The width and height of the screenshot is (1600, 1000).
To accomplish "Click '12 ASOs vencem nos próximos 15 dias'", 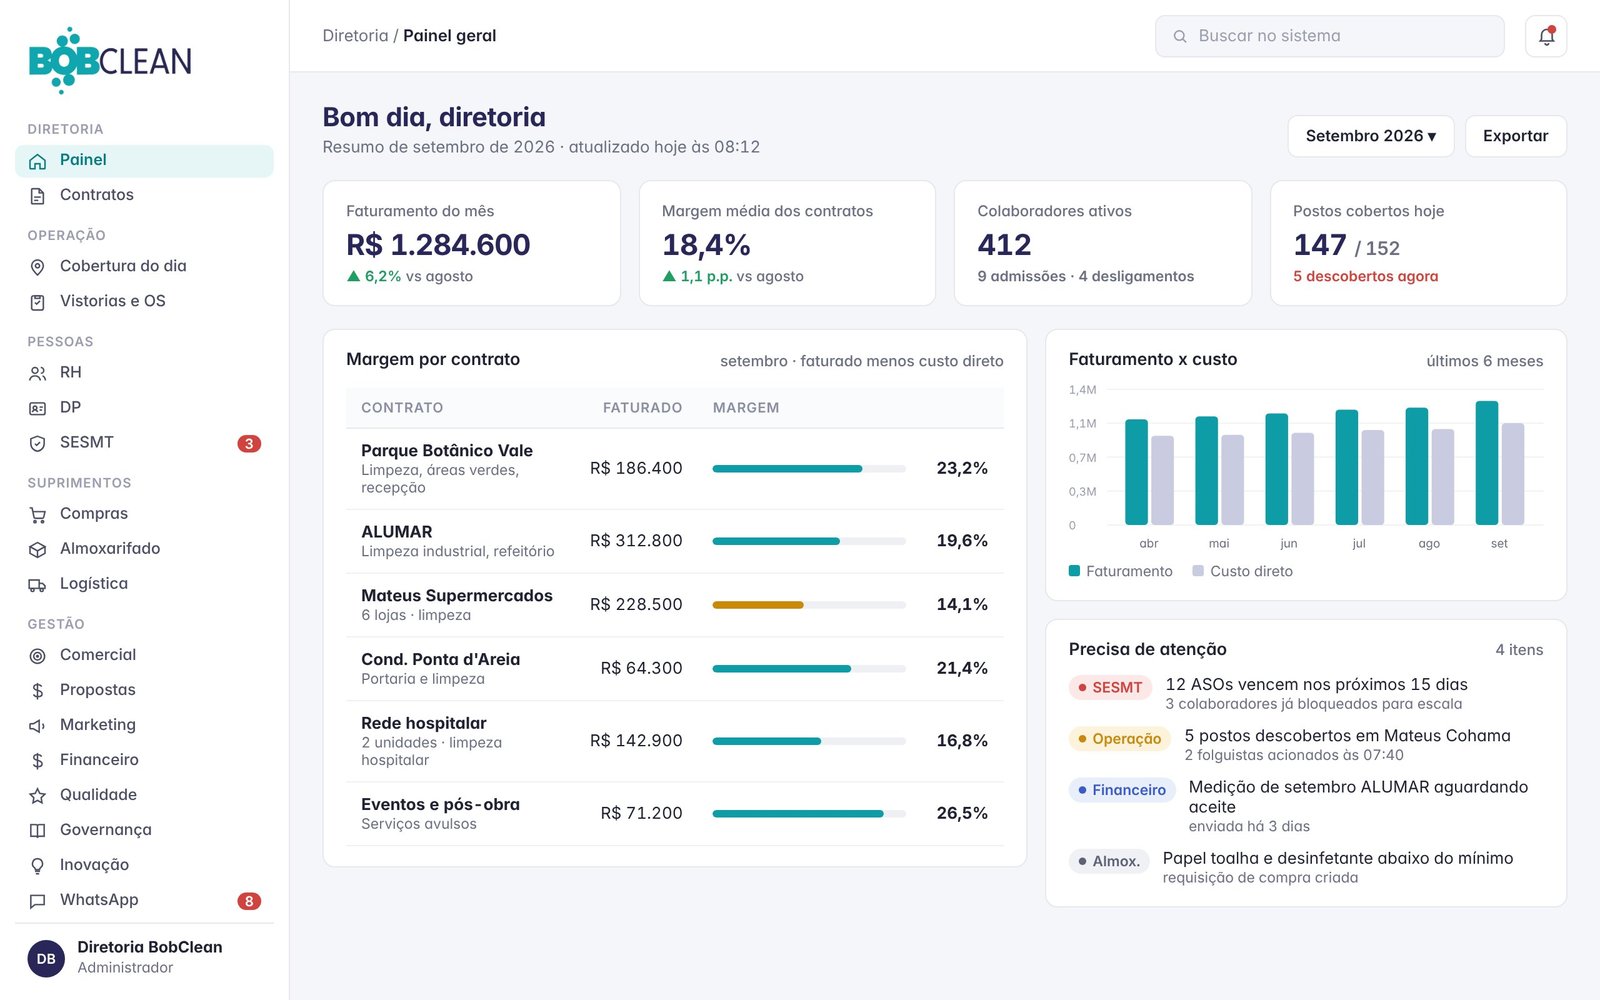I will (1316, 684).
